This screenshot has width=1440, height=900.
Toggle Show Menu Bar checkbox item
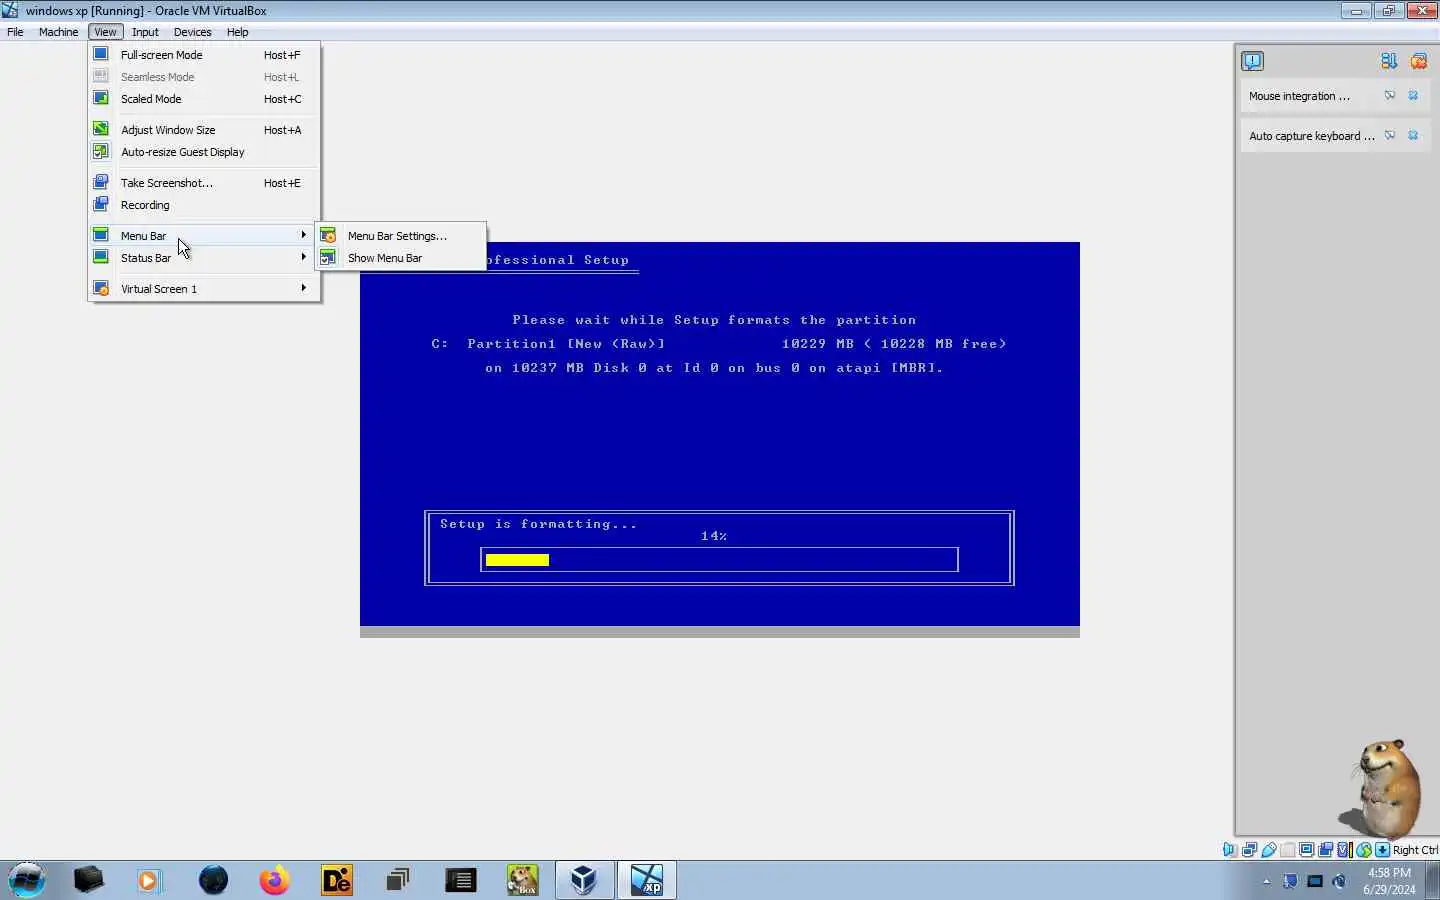tap(401, 258)
